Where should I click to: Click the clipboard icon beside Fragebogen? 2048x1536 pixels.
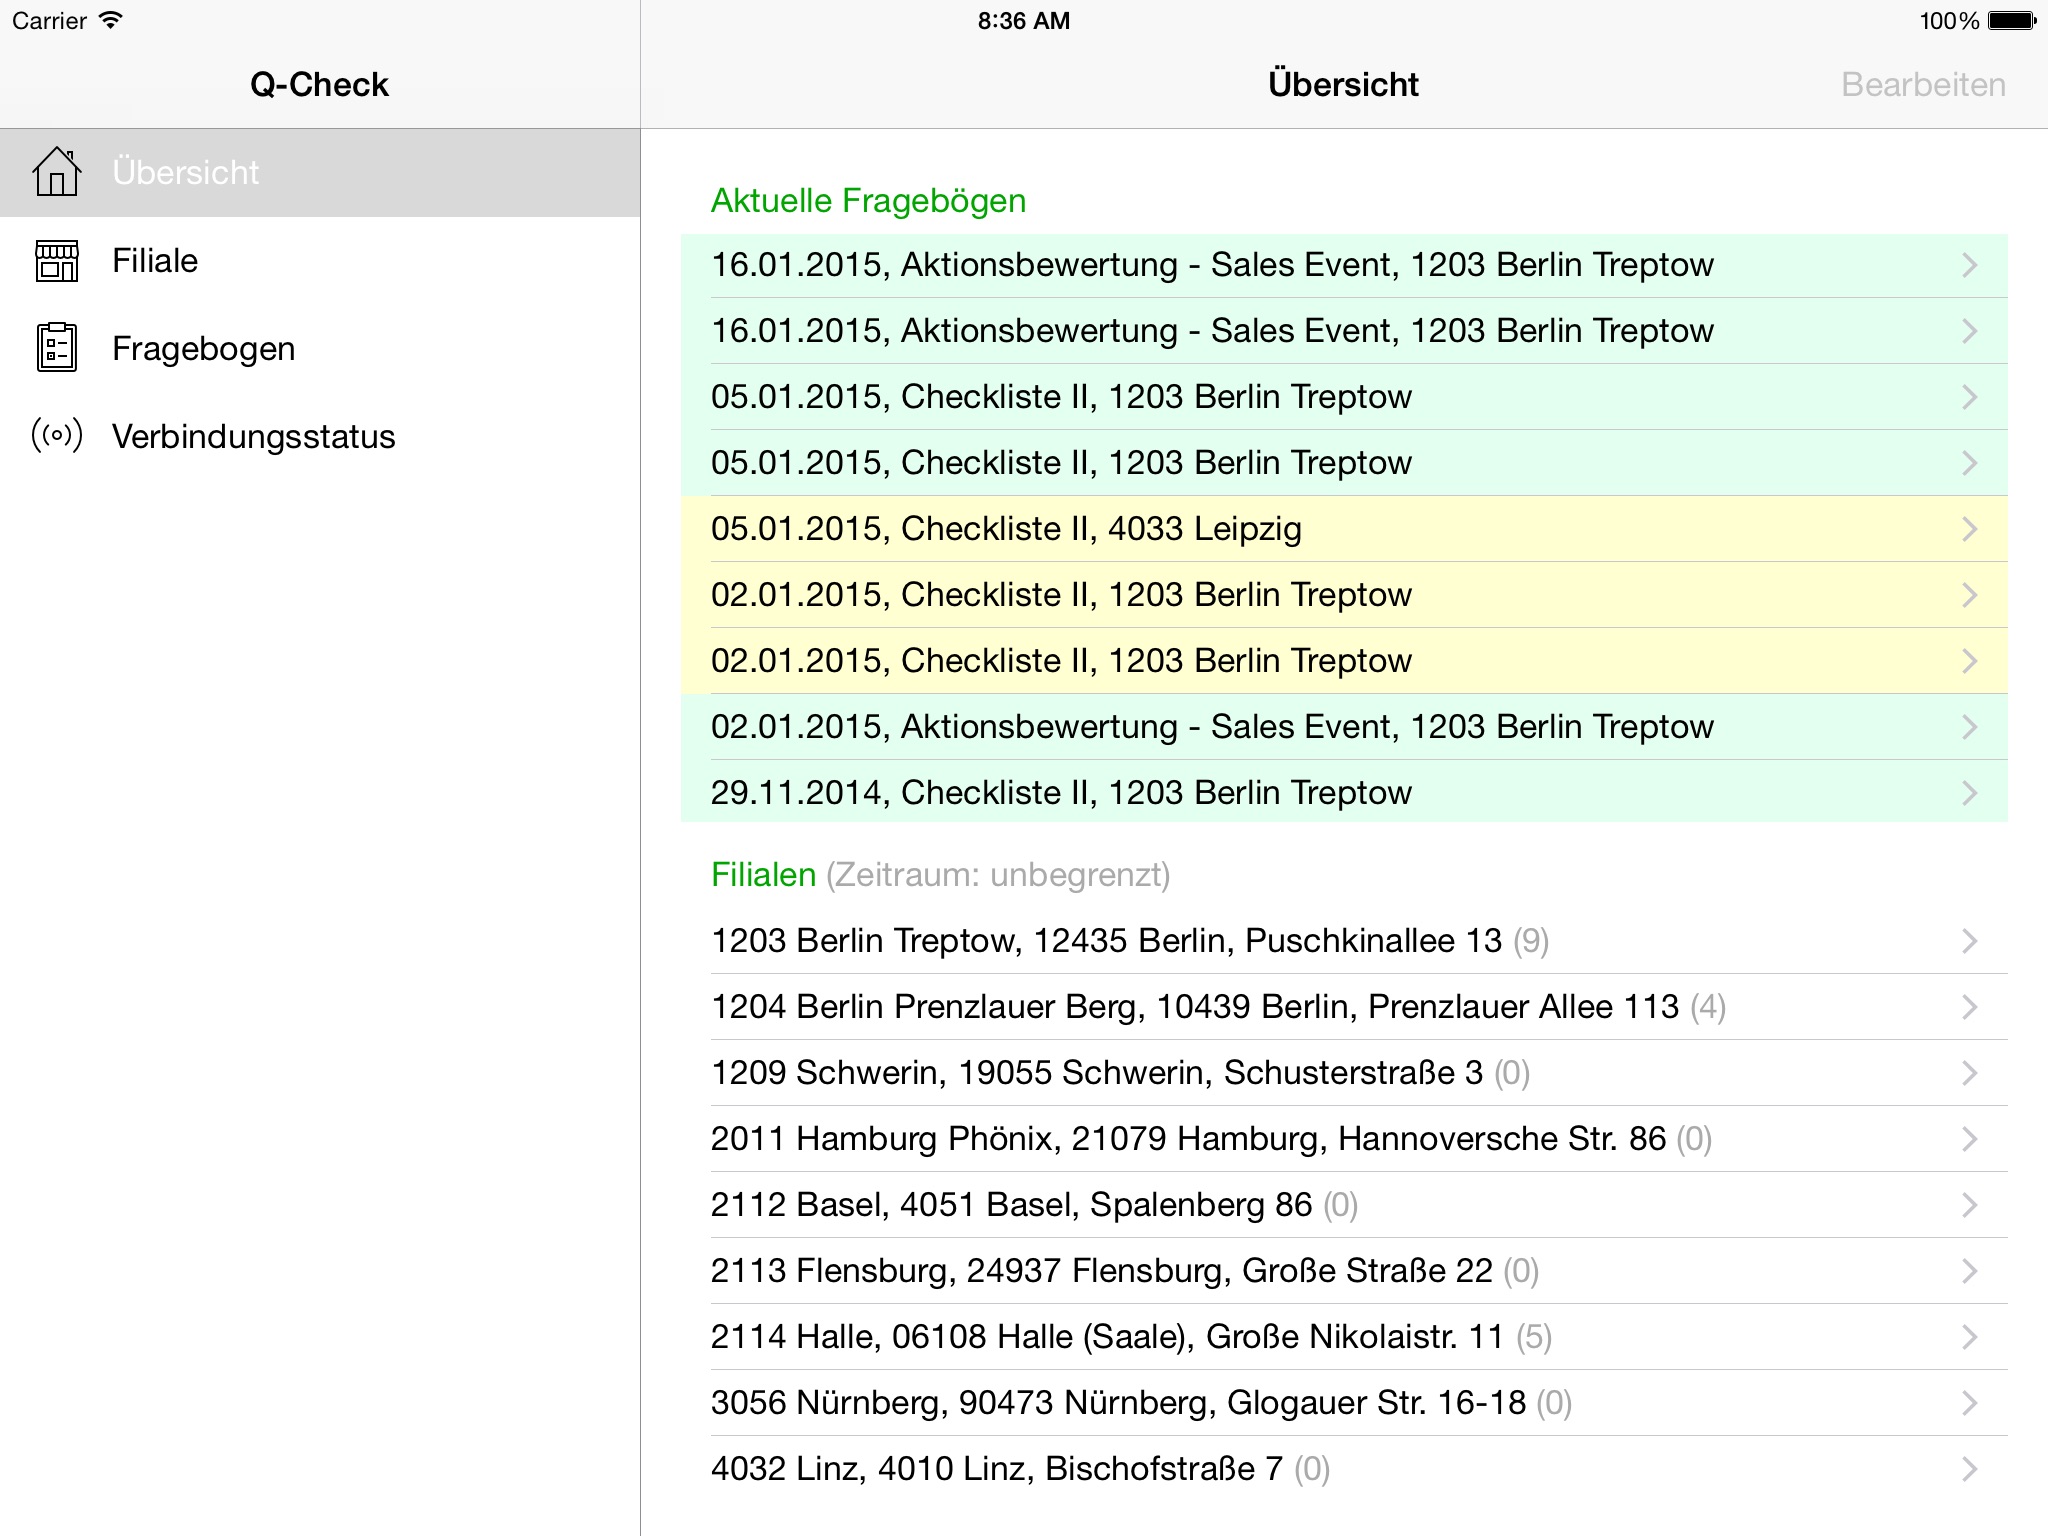(x=57, y=348)
